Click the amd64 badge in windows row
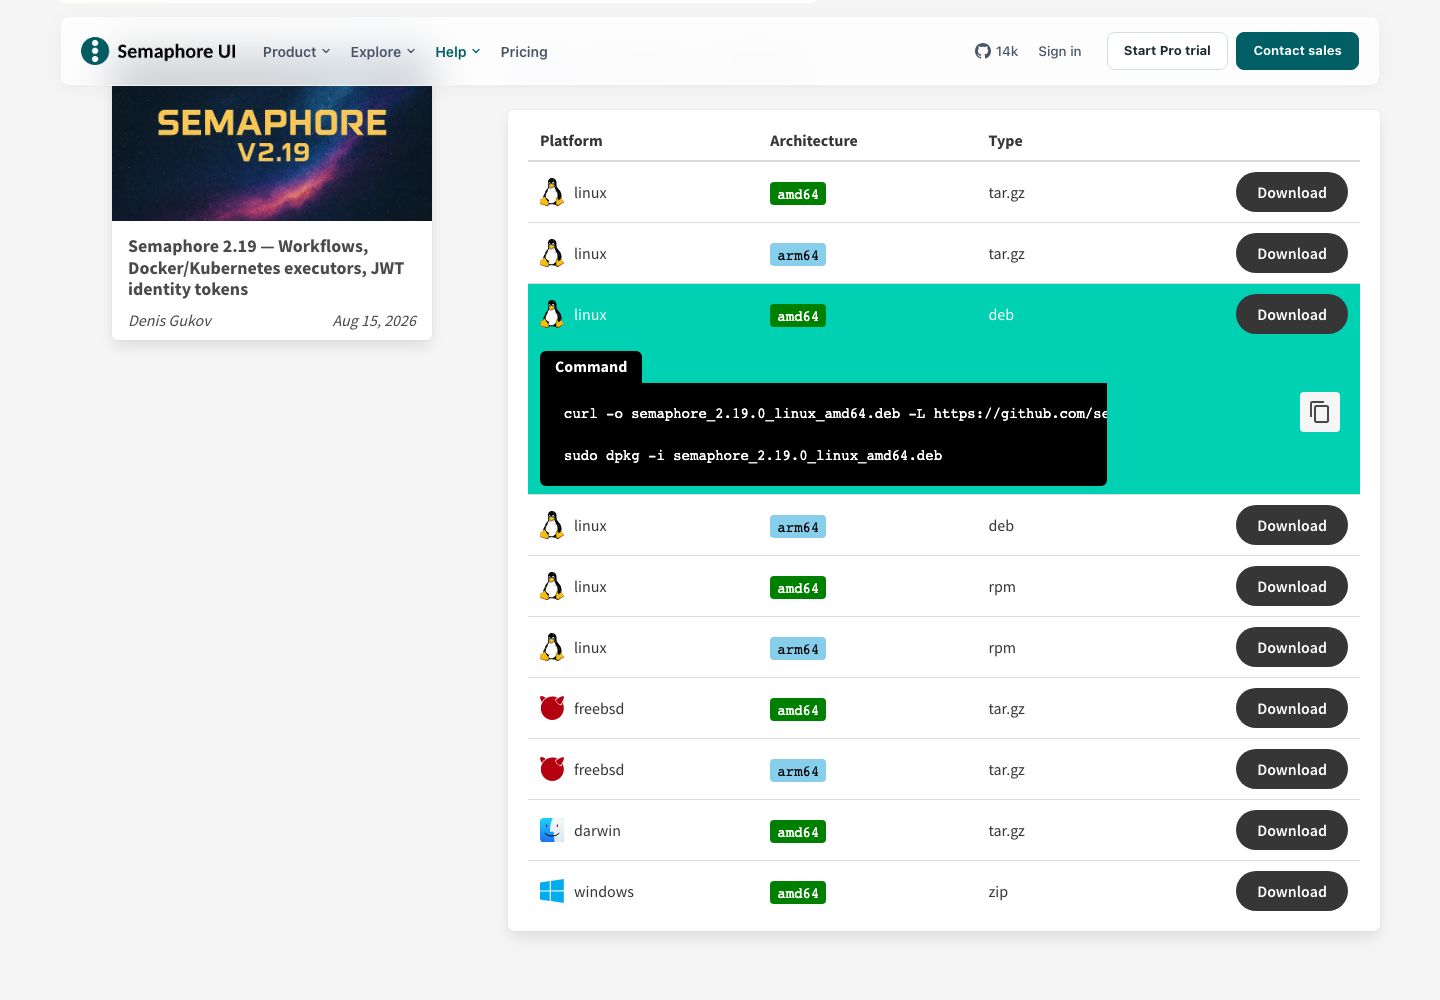This screenshot has height=1000, width=1440. pyautogui.click(x=798, y=893)
